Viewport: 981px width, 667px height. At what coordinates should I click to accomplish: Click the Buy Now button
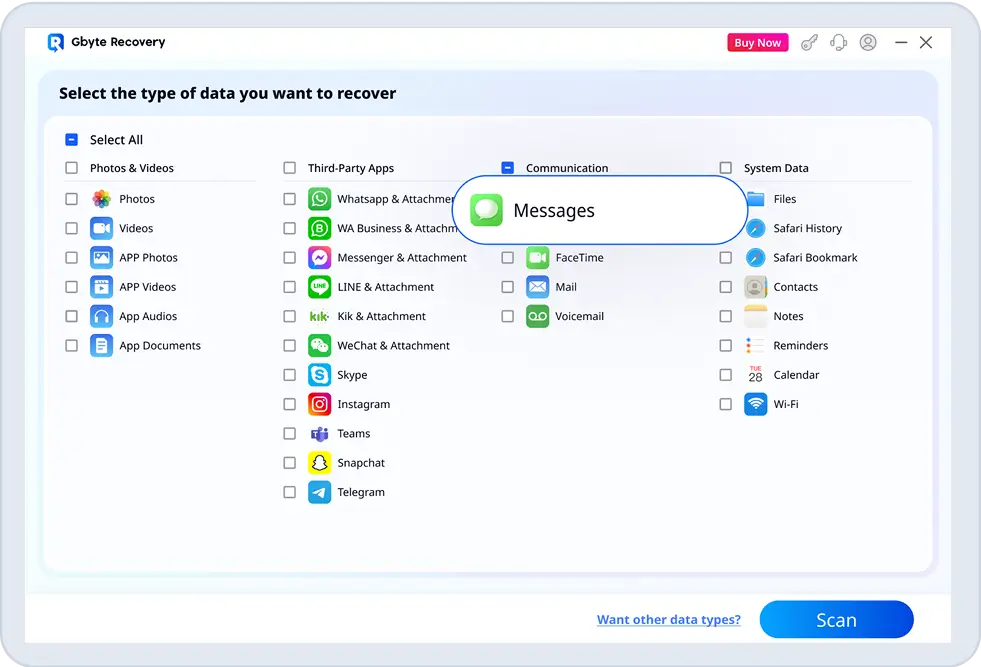(758, 43)
